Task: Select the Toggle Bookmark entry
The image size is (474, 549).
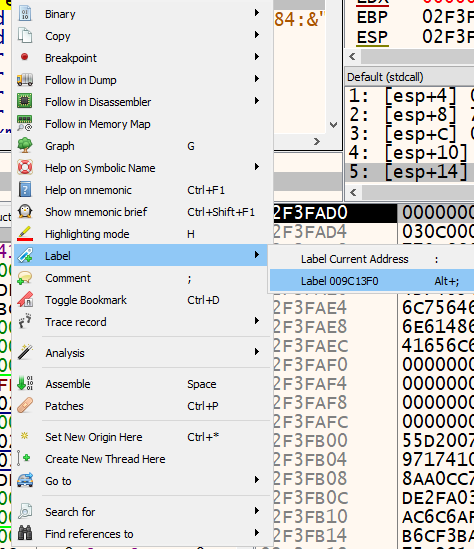Action: 142,300
